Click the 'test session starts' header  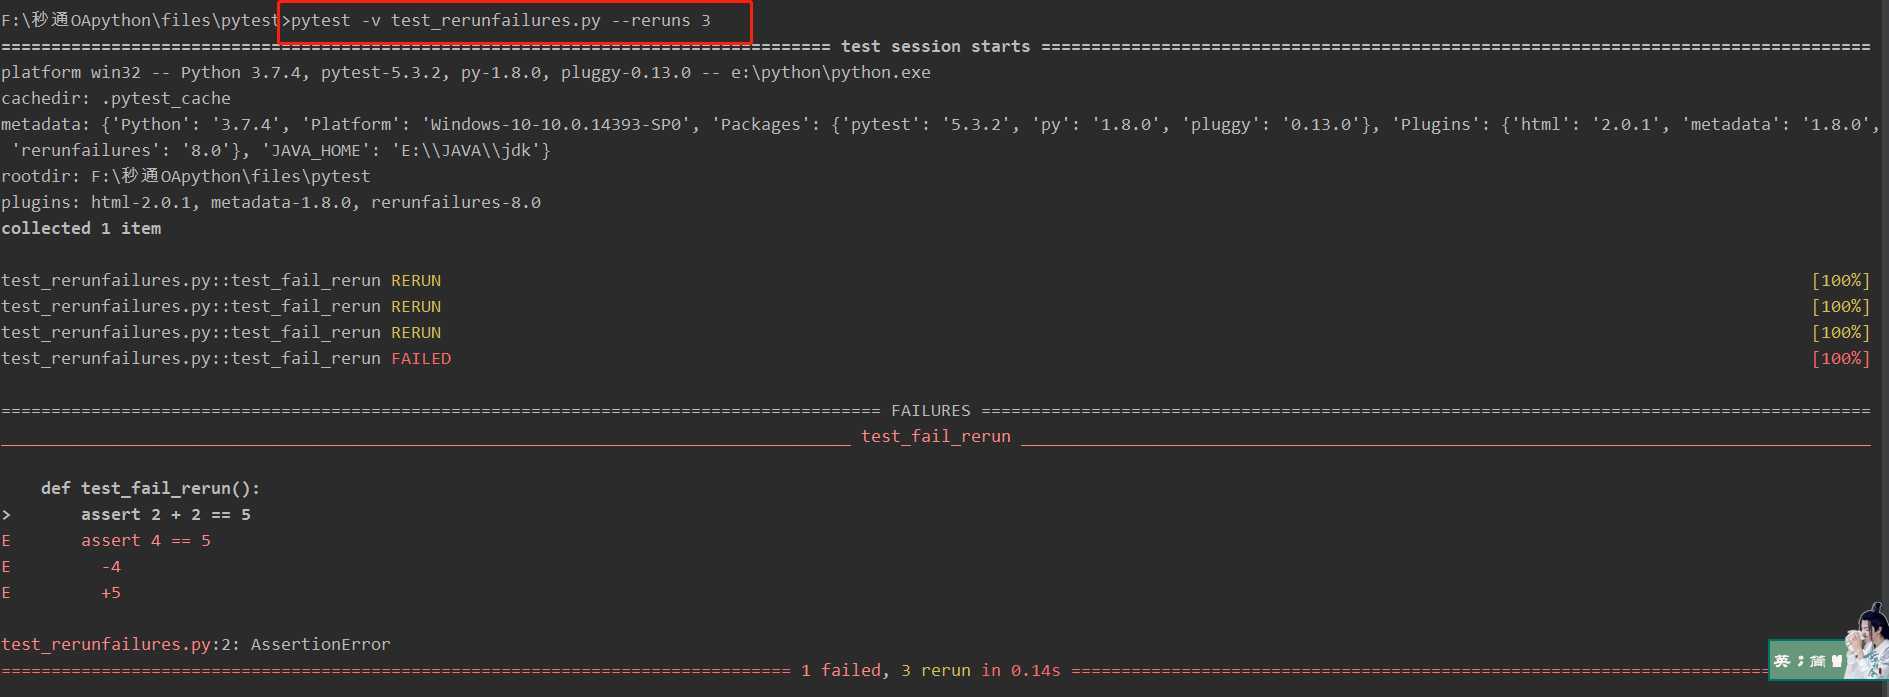935,46
